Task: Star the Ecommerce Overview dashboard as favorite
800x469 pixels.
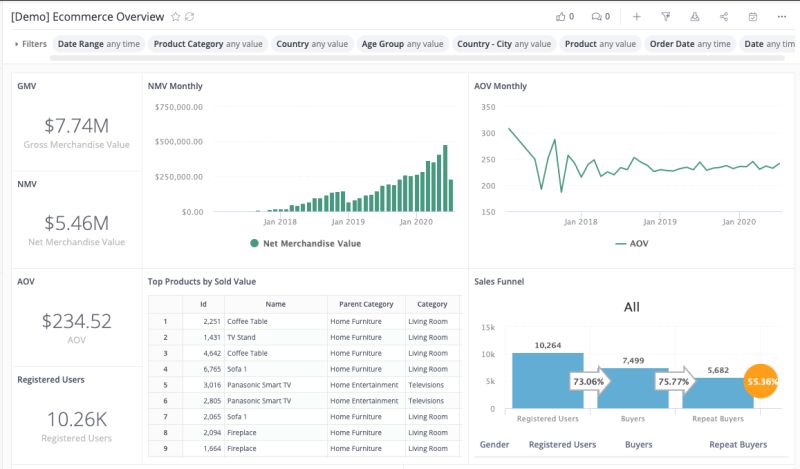Action: [x=176, y=17]
